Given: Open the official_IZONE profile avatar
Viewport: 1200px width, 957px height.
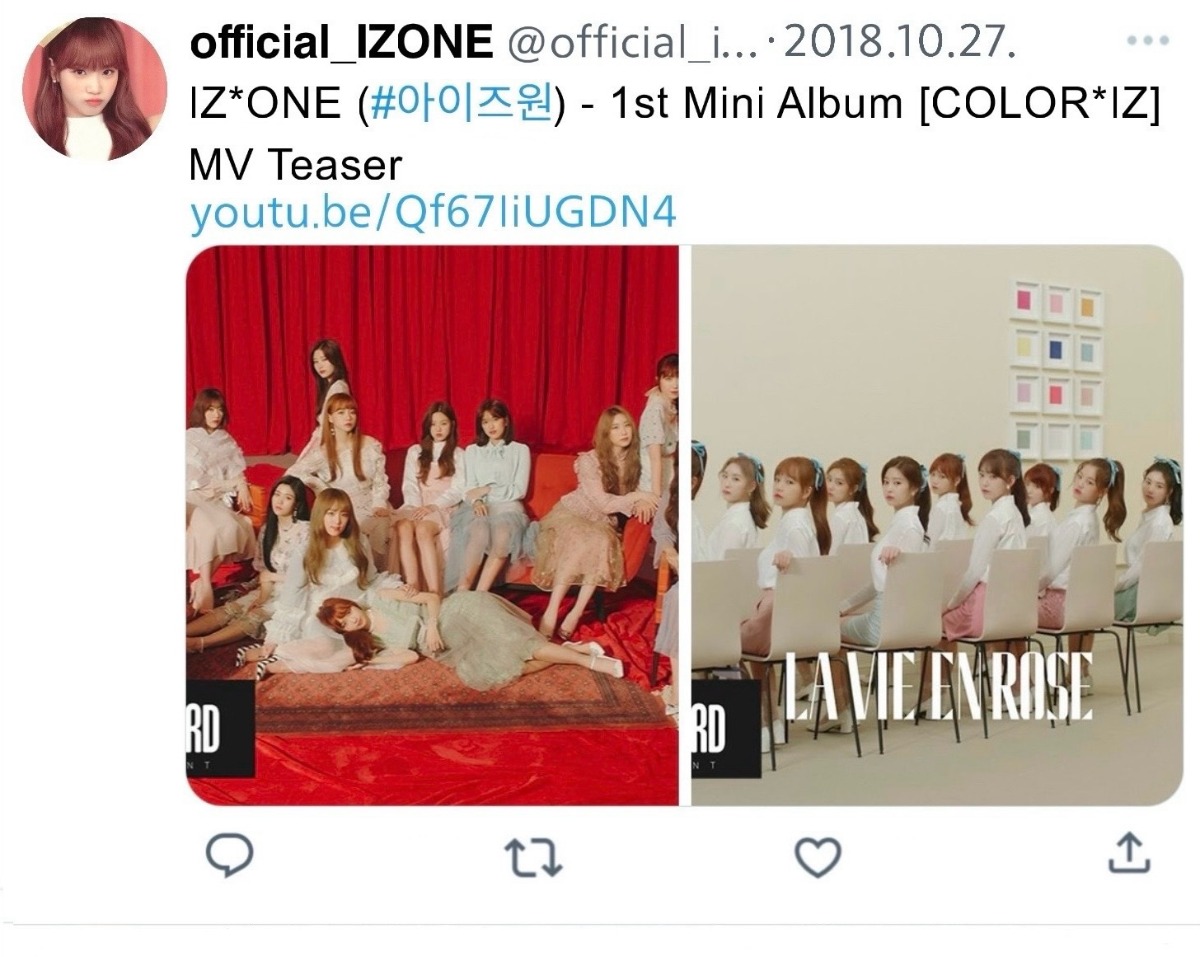Looking at the screenshot, I should pos(95,88).
